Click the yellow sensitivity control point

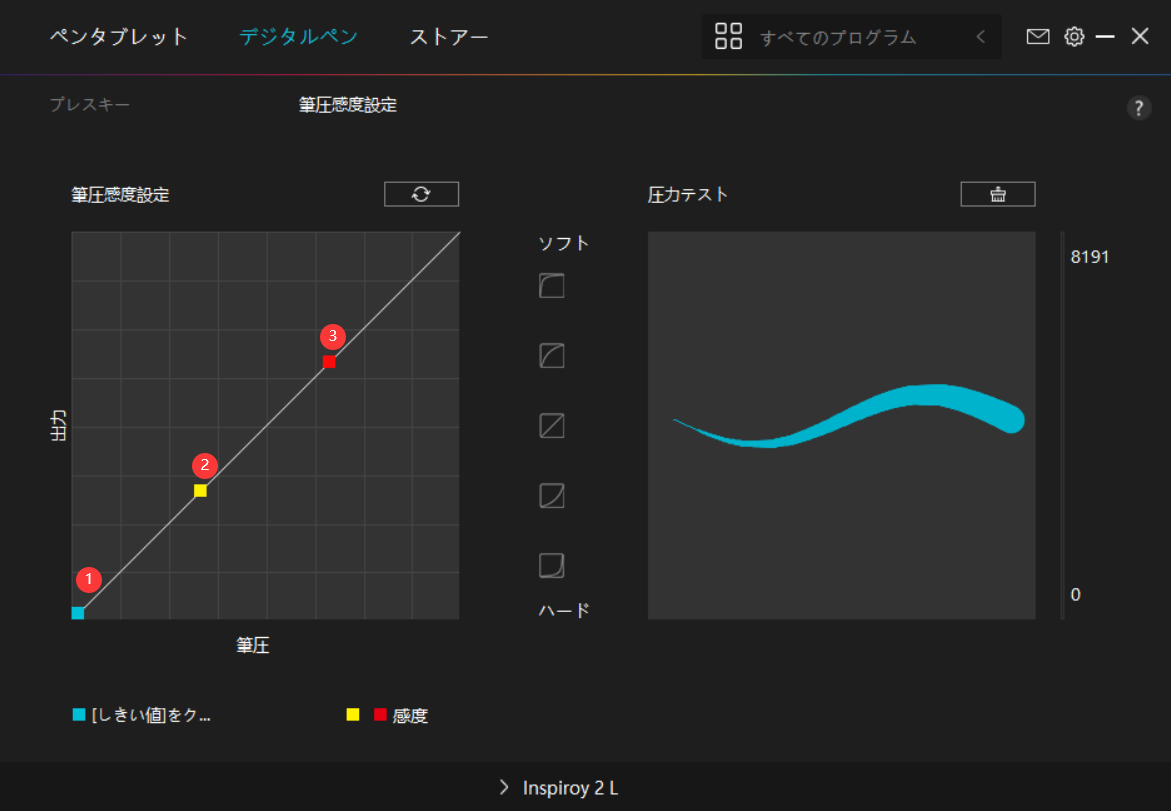point(200,491)
